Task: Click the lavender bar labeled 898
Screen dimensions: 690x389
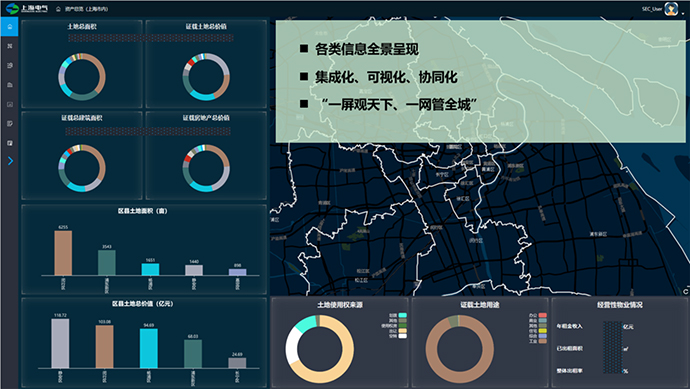Action: pos(237,272)
